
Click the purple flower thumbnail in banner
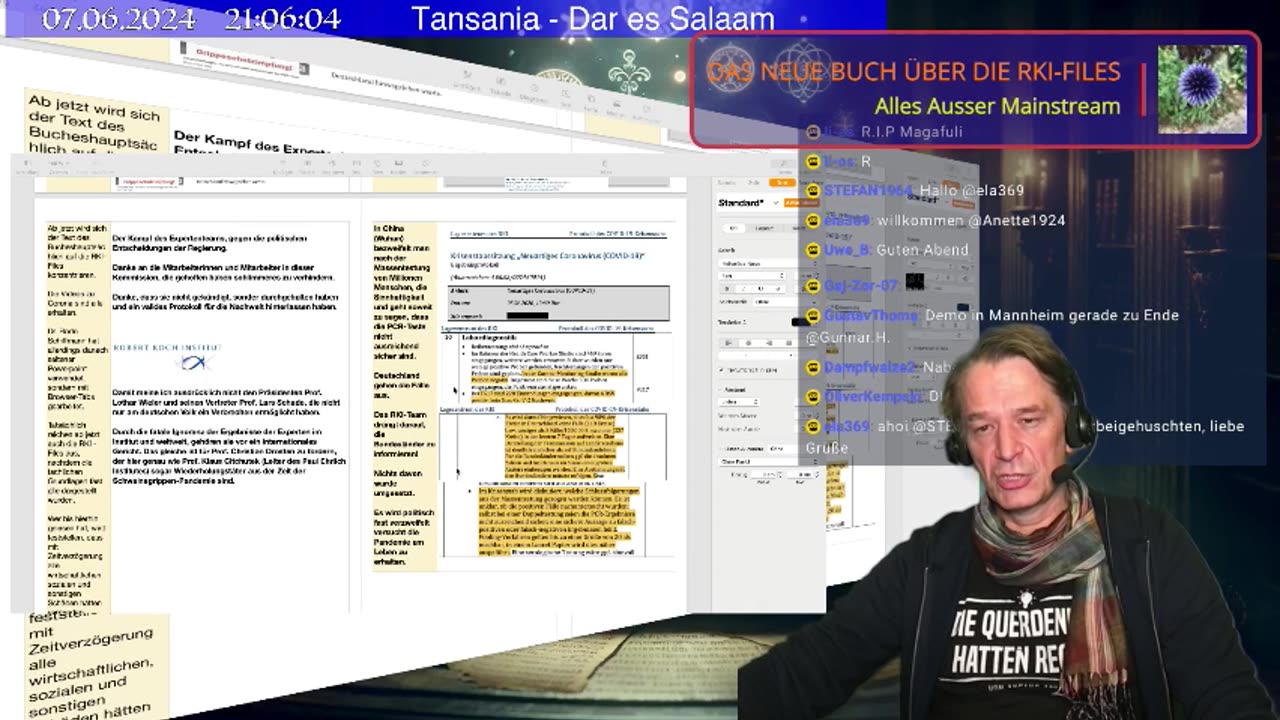coord(1202,89)
